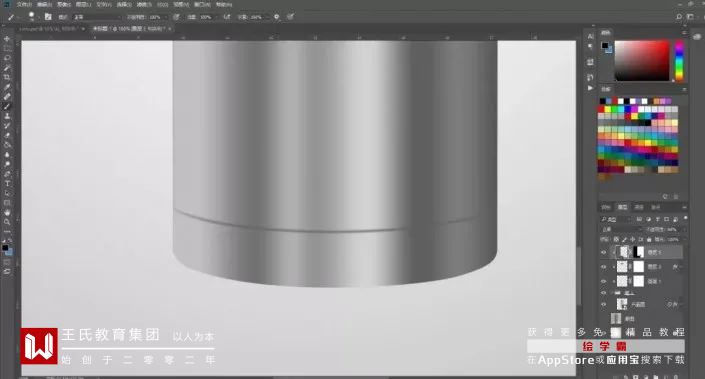Click the foreground color swatch in Color panel

click(605, 45)
